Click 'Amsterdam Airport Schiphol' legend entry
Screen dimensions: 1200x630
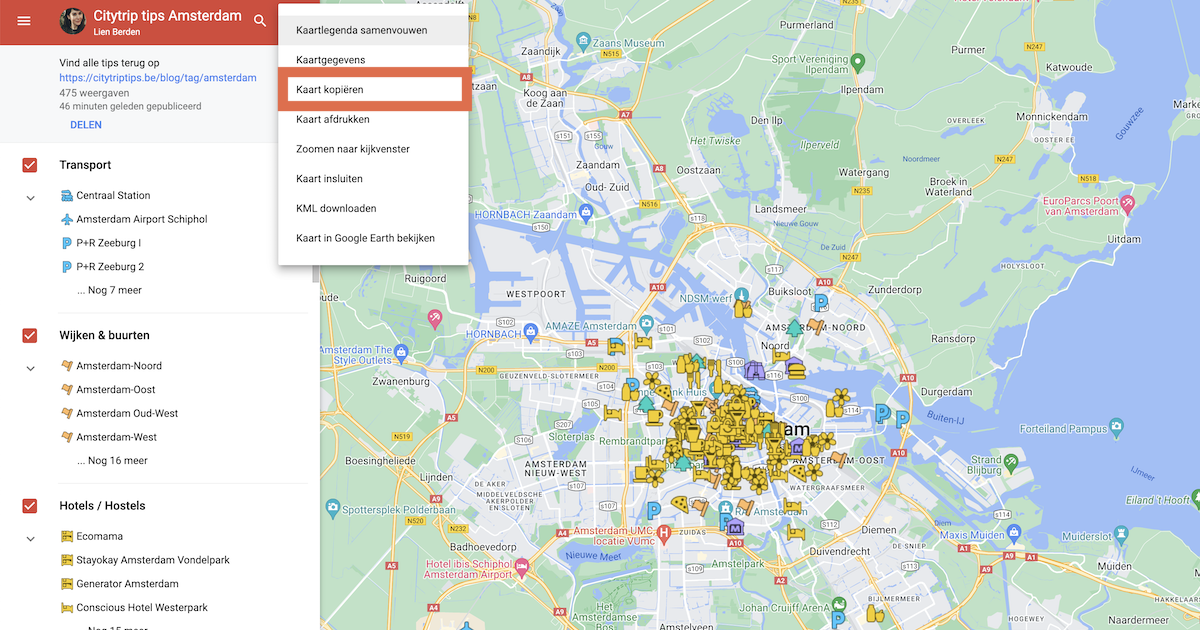coord(142,219)
